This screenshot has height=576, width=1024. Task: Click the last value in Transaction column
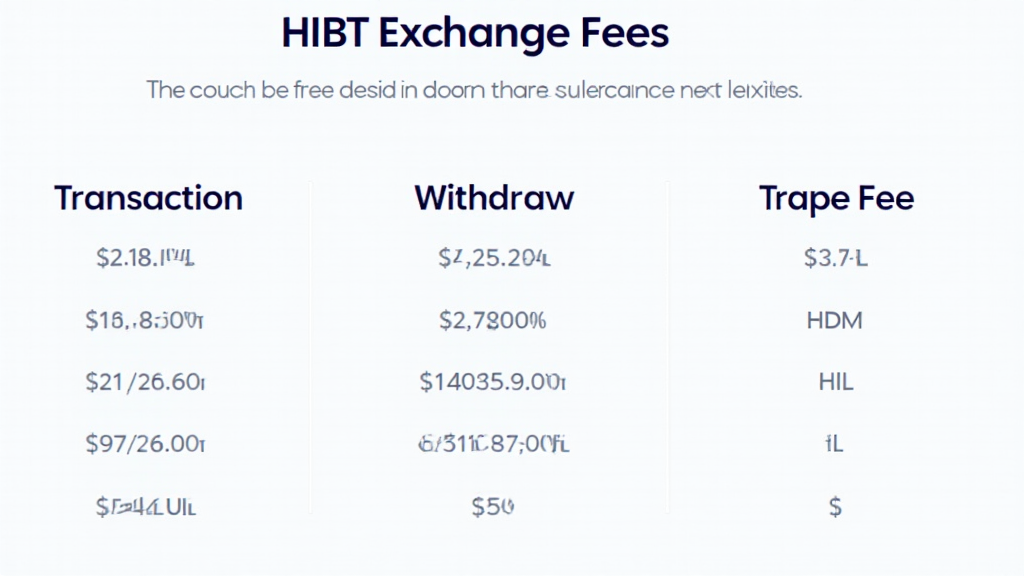pyautogui.click(x=146, y=506)
